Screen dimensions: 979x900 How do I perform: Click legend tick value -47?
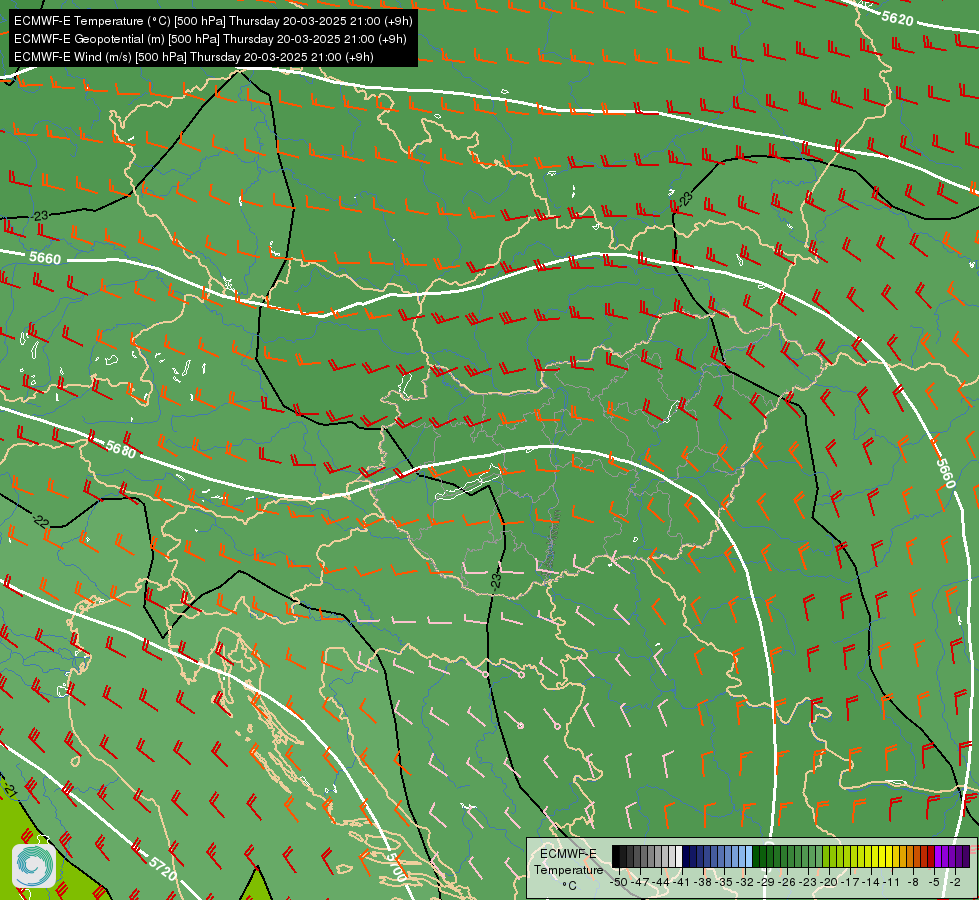click(640, 882)
